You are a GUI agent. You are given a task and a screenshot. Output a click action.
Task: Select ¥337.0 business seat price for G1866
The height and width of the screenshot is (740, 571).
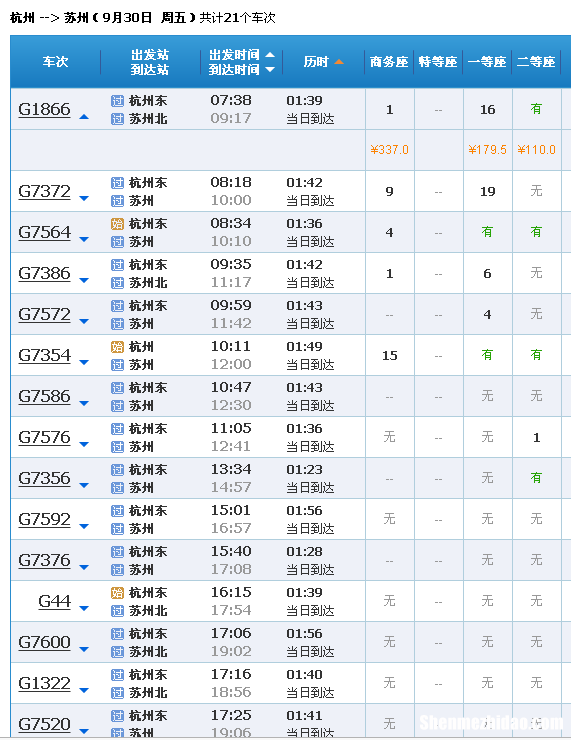pos(389,150)
